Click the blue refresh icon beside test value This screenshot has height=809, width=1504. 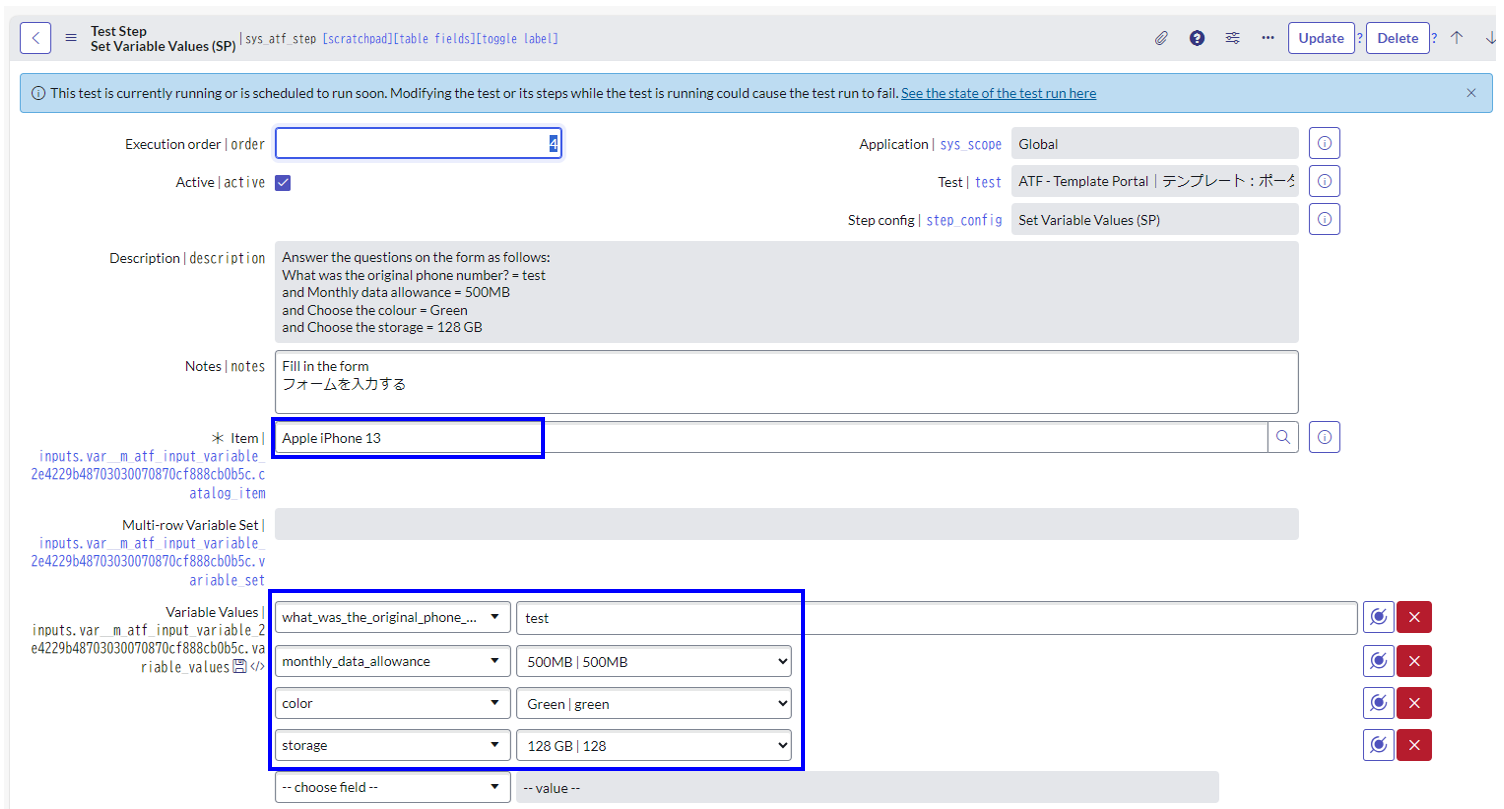[x=1377, y=616]
